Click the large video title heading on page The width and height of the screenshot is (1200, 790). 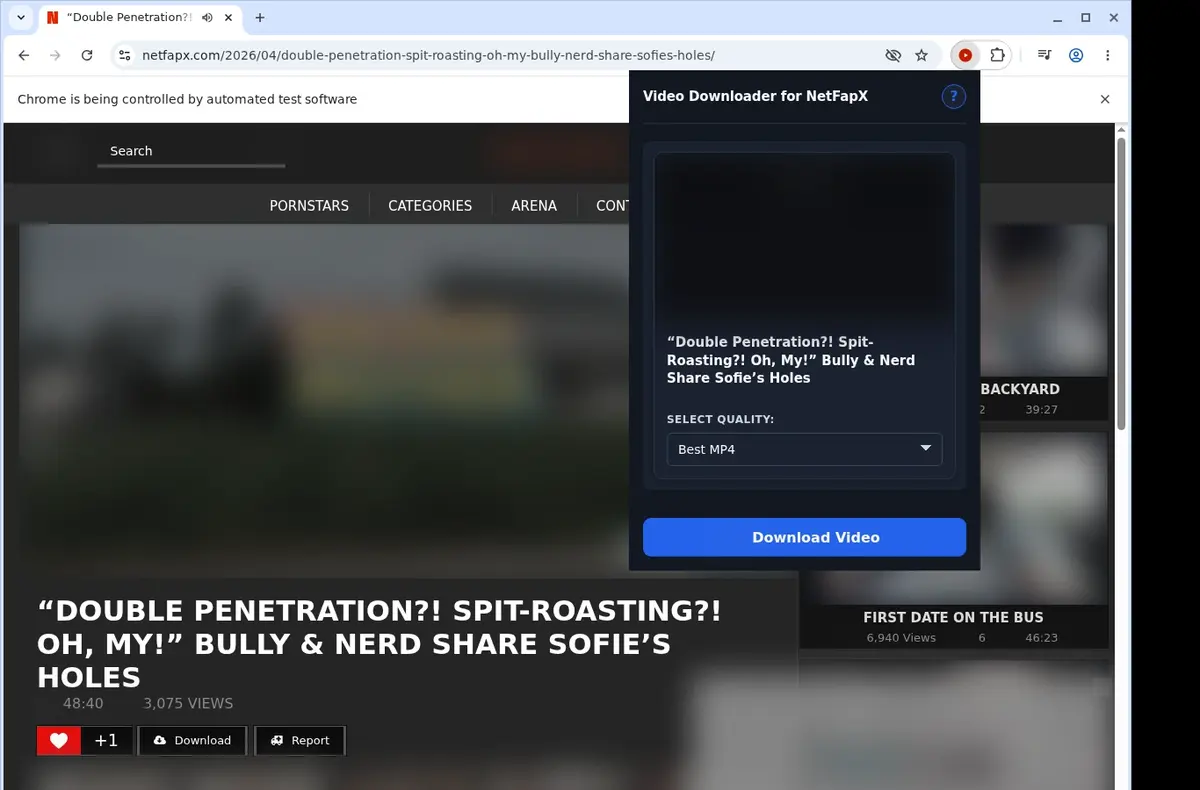(379, 644)
